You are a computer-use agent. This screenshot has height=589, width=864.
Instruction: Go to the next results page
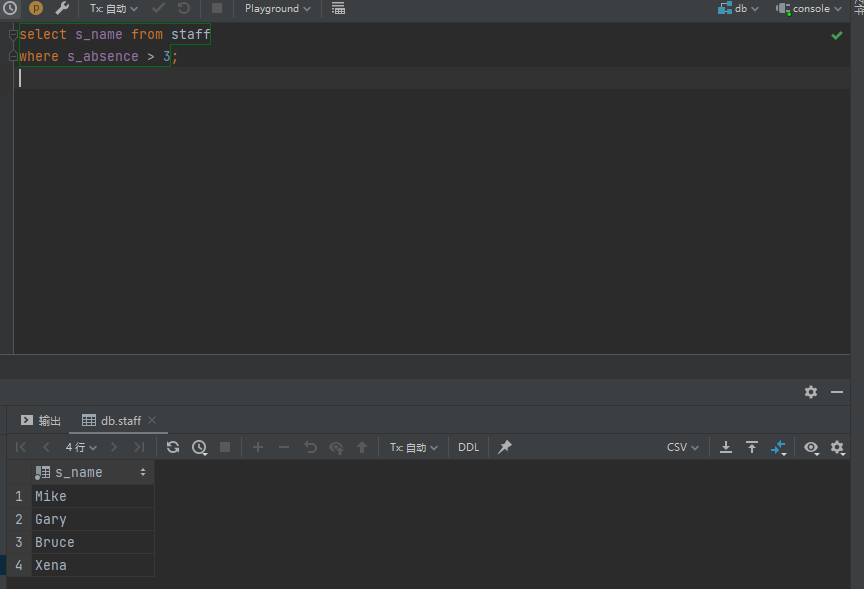pyautogui.click(x=114, y=447)
